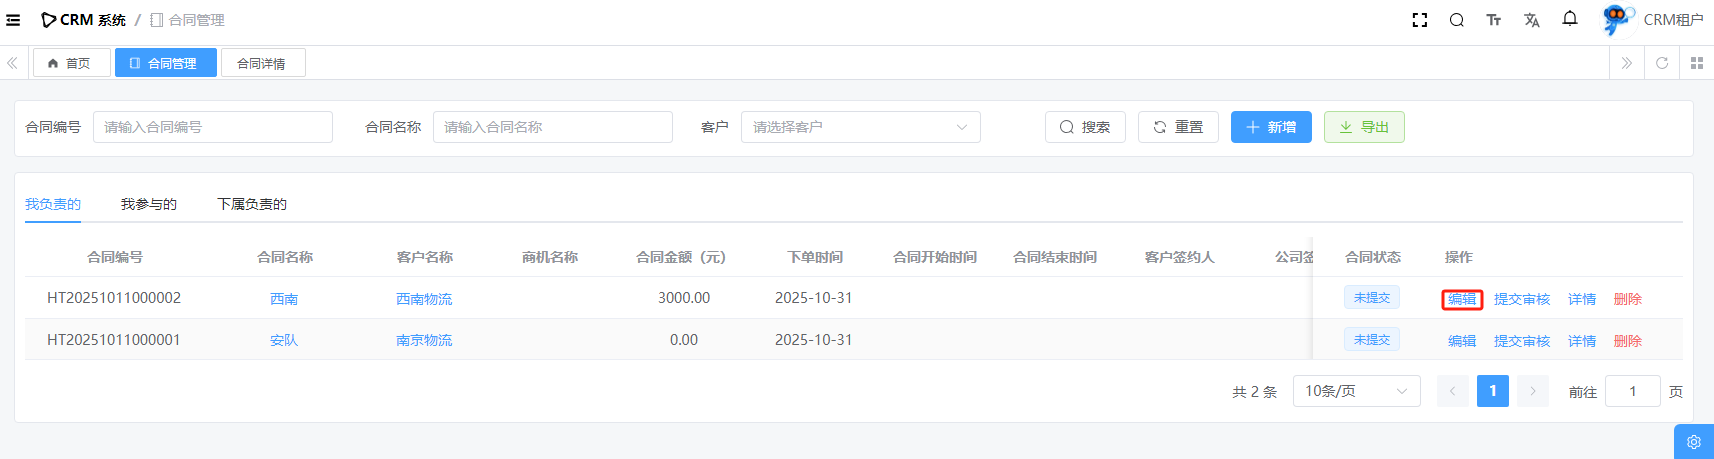Open the notification bell

pos(1569,19)
